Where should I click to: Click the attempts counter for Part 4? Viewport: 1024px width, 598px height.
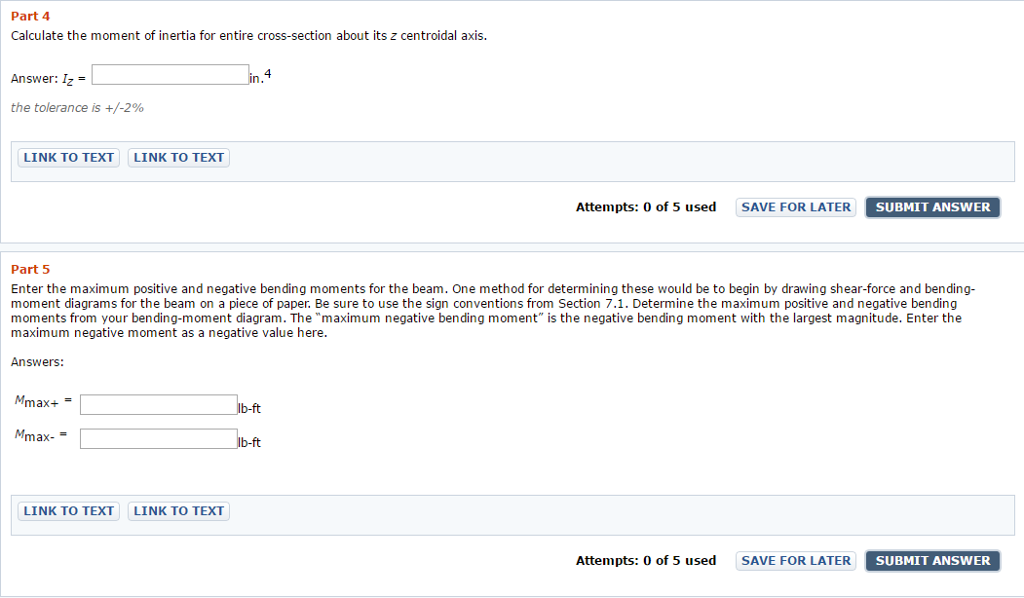(645, 207)
